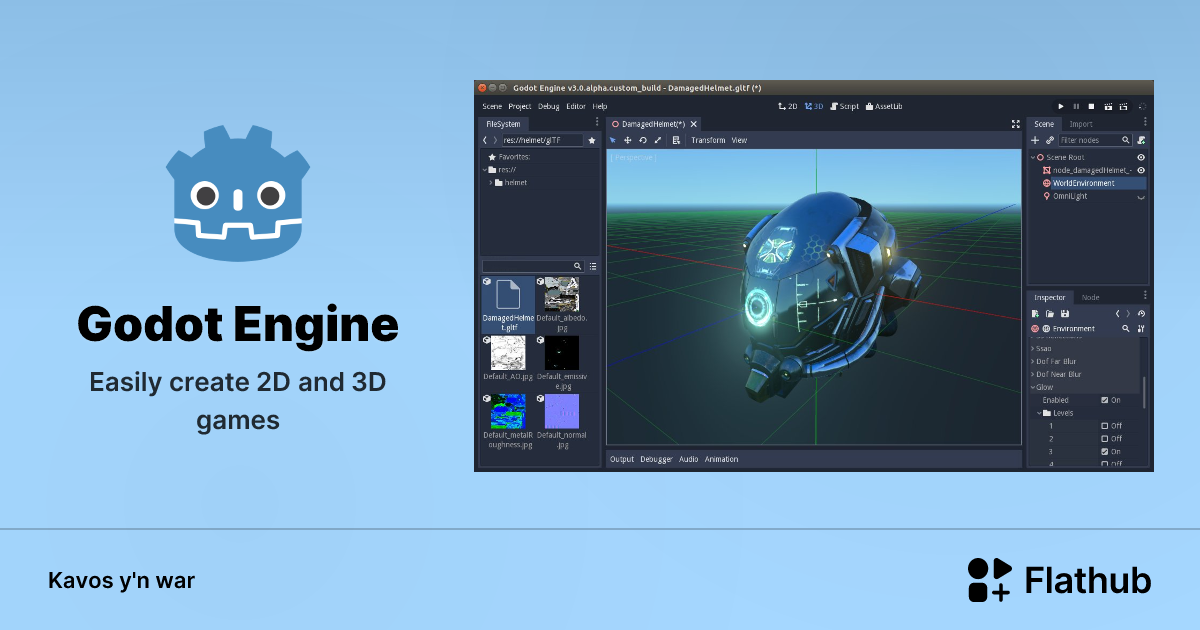Switch to the 2D workspace
Viewport: 1200px width, 630px height.
788,106
